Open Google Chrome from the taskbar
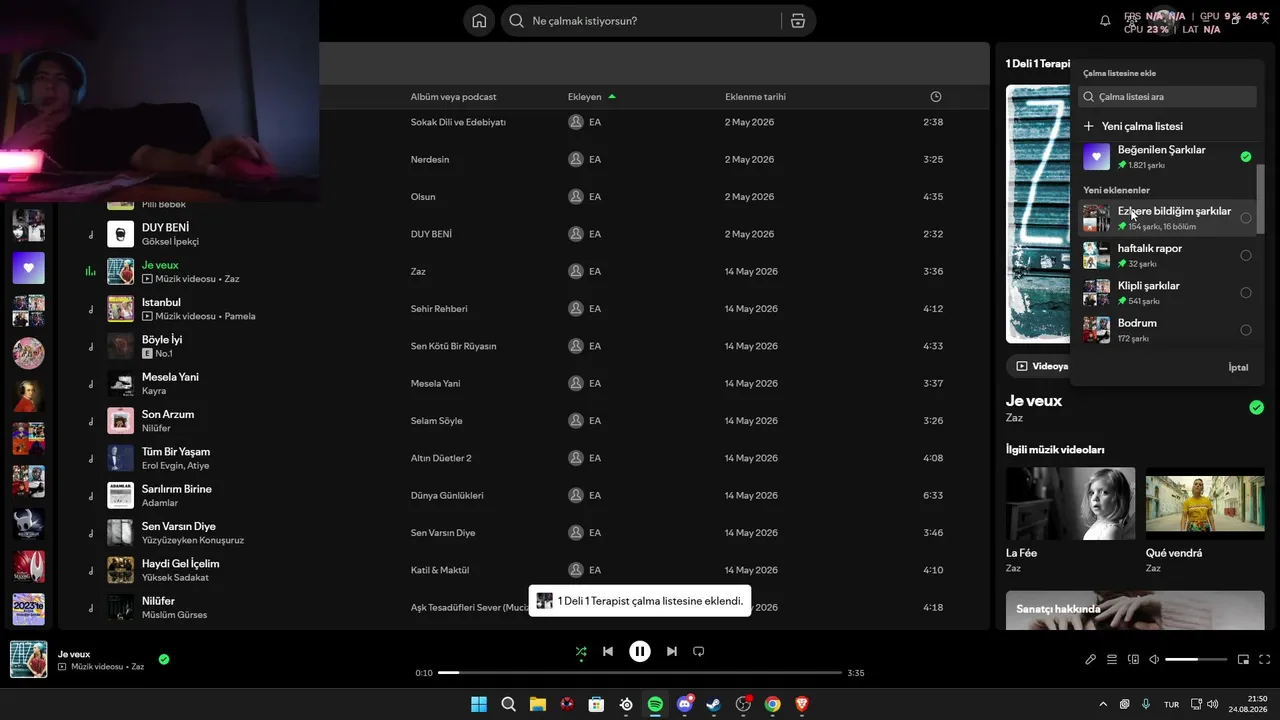 click(x=772, y=704)
